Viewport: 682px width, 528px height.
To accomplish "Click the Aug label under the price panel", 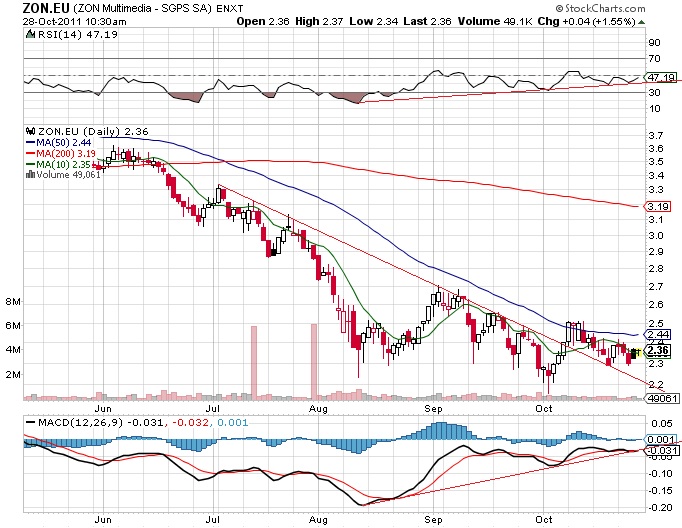I will coord(318,409).
